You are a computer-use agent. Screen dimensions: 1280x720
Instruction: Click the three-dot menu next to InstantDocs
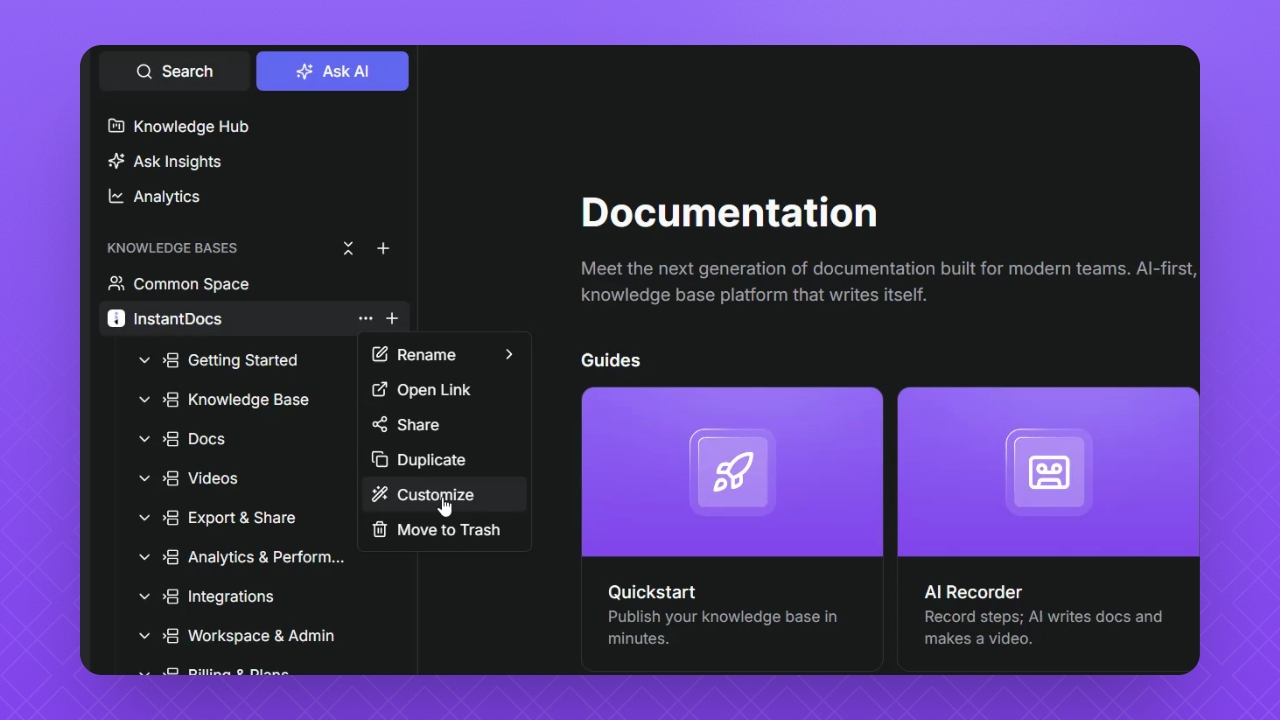(x=365, y=319)
